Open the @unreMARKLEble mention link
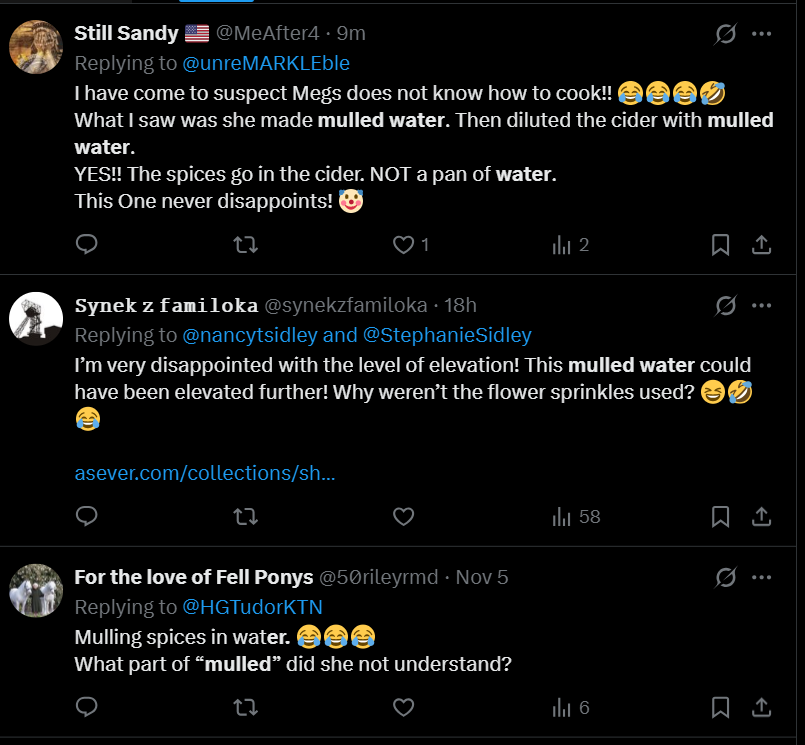This screenshot has width=805, height=745. pos(266,63)
